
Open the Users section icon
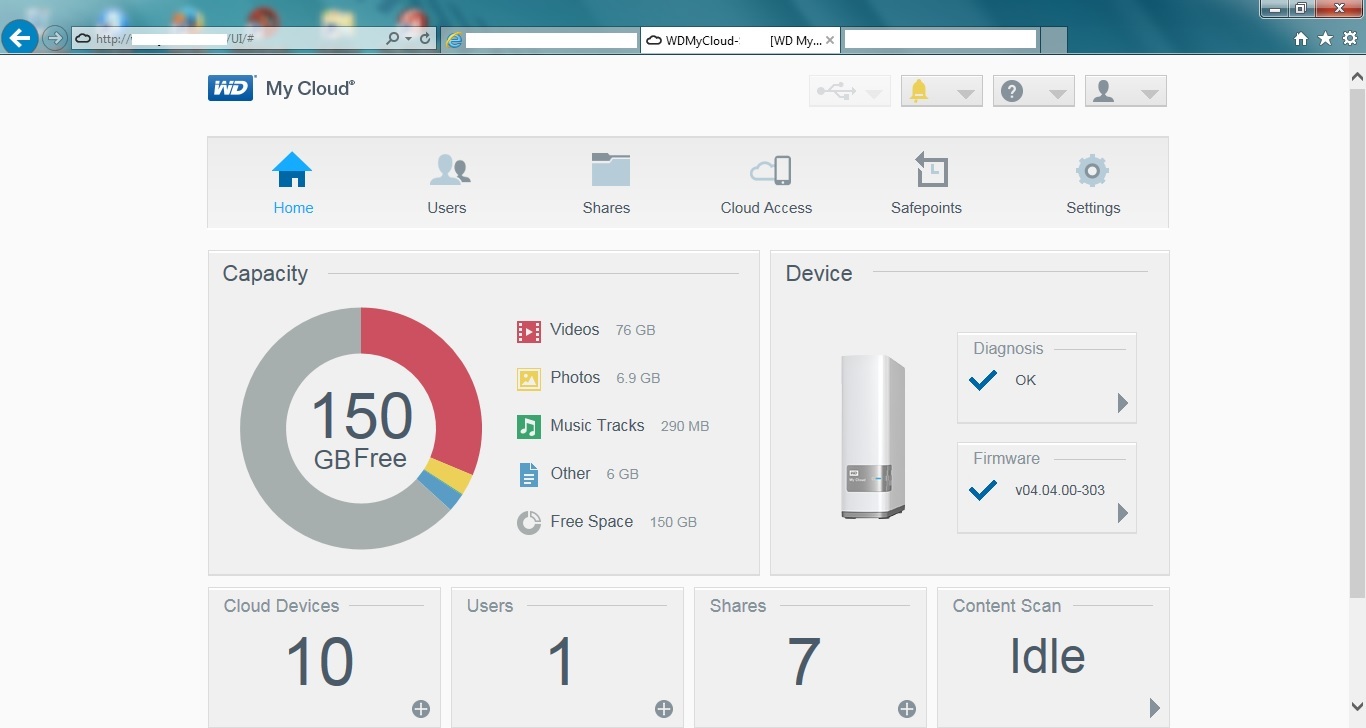click(449, 170)
